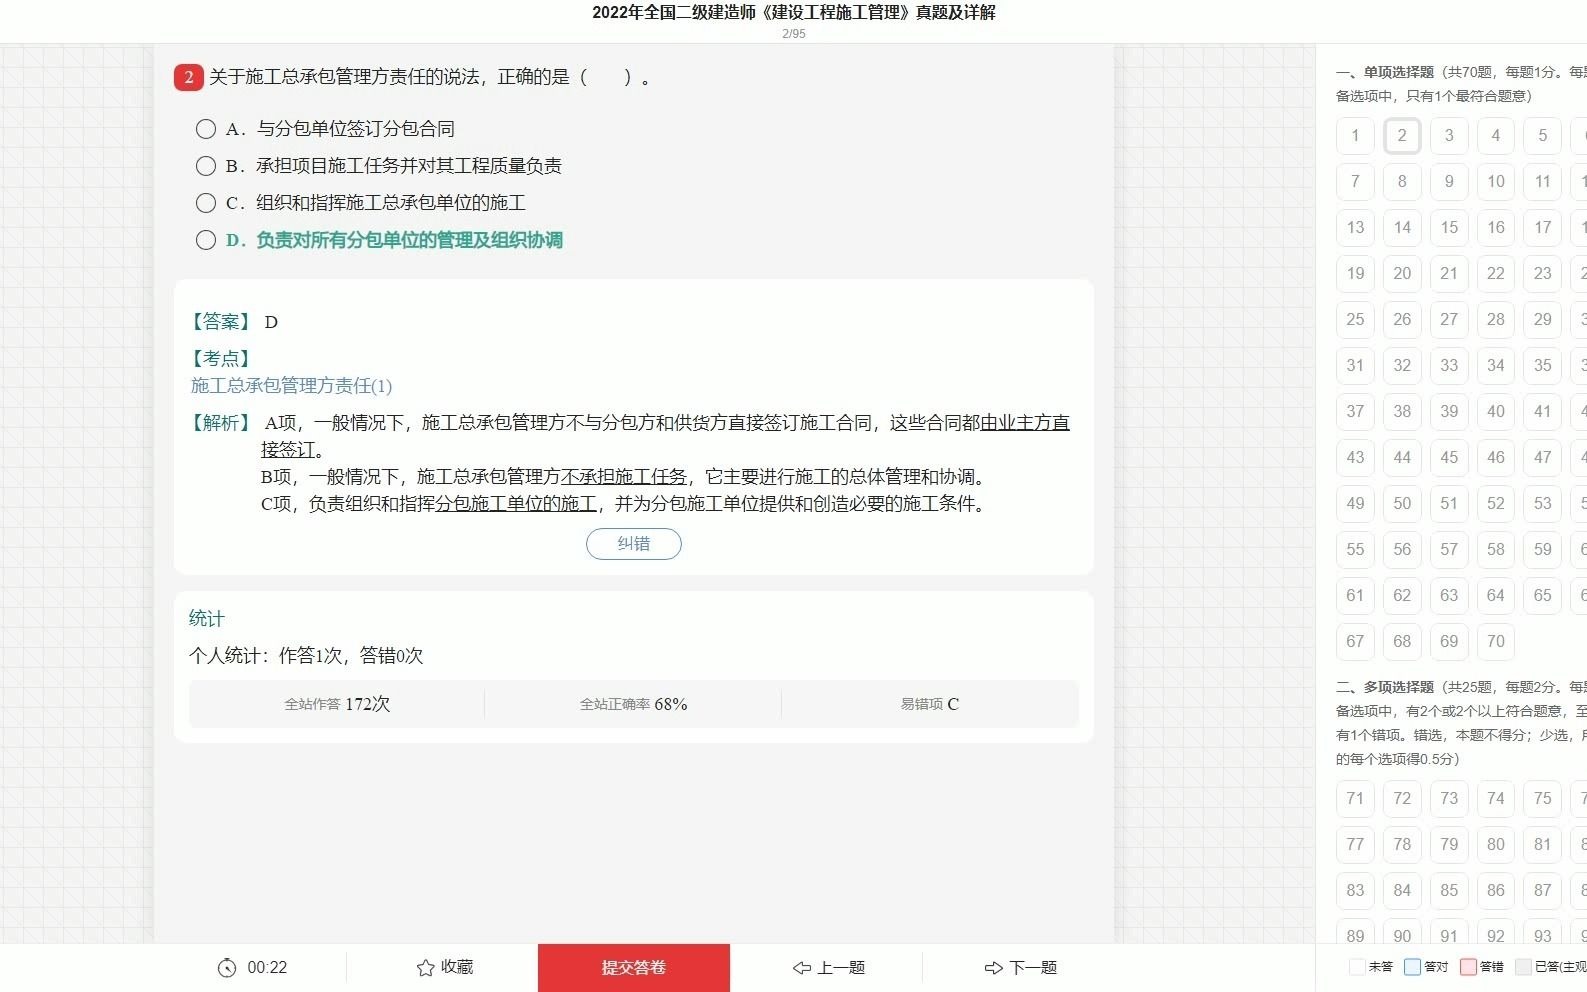
Task: Jump to question 33
Action: point(1449,366)
